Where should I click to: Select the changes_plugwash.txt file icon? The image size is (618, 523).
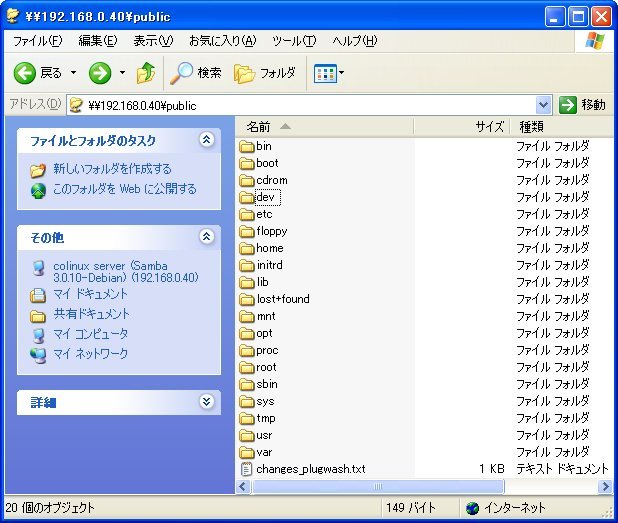(246, 469)
